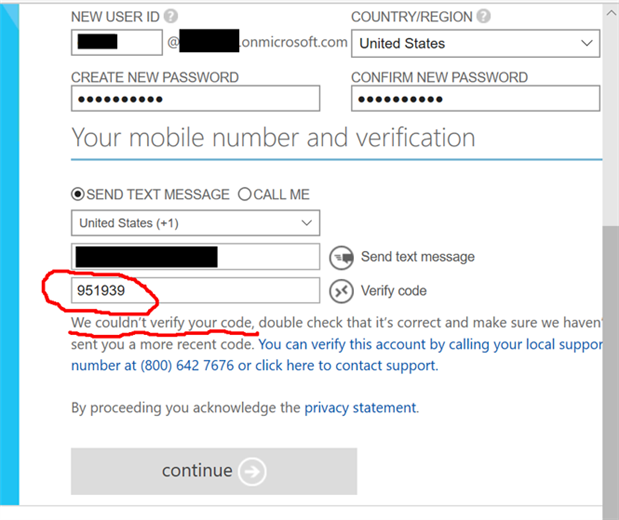The height and width of the screenshot is (520, 619).
Task: Select the Send Text Message radio option
Action: coord(78,195)
